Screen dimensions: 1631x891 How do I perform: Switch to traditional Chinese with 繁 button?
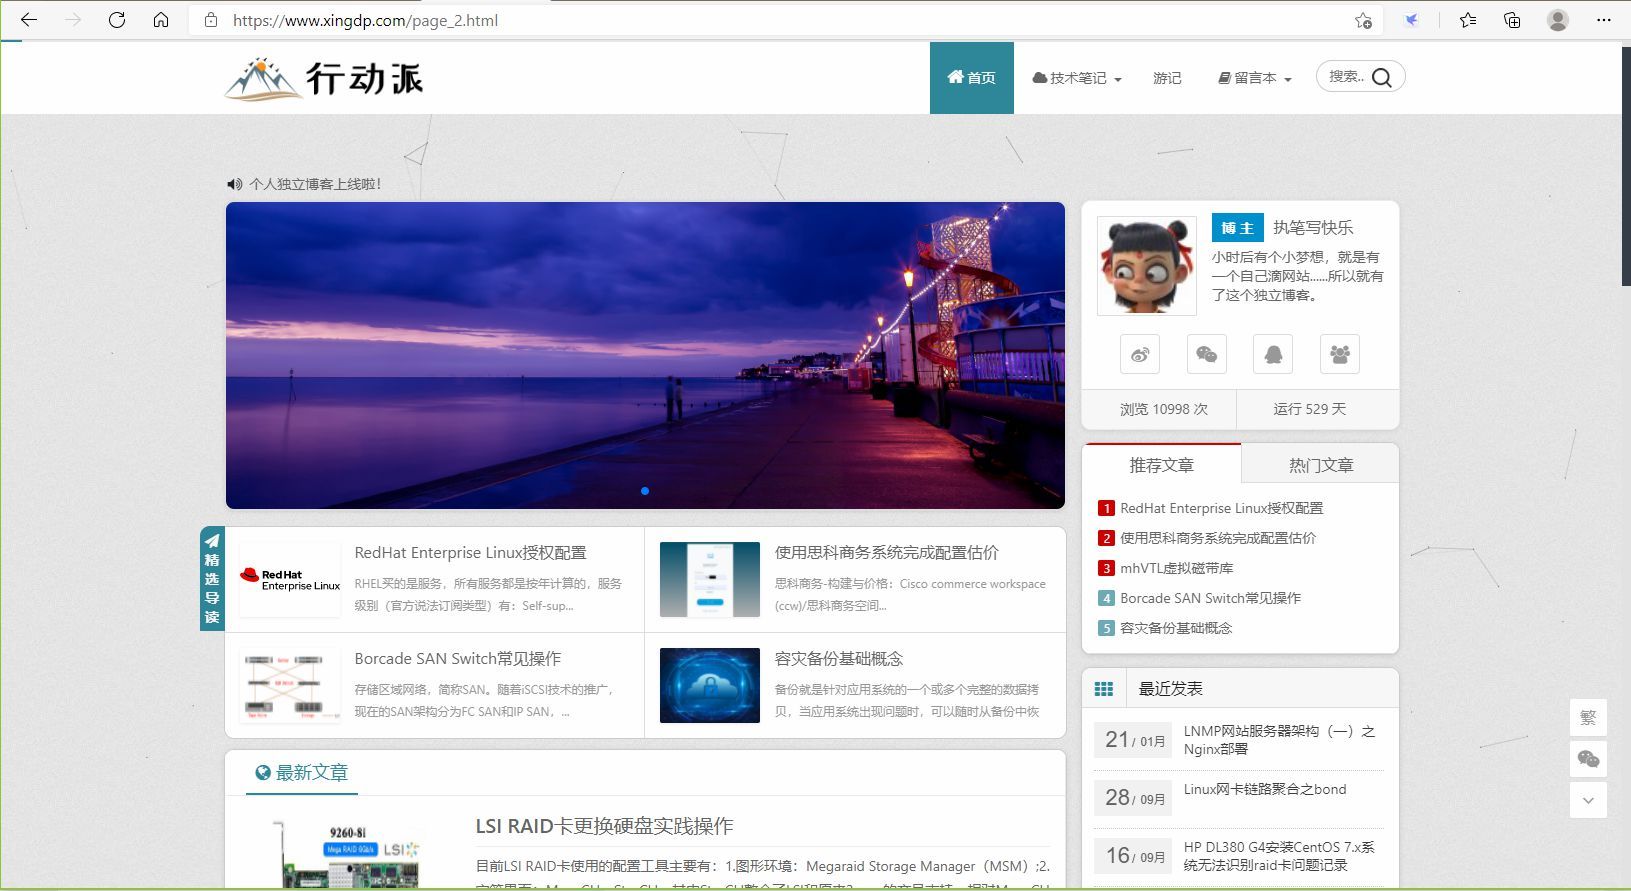tap(1588, 718)
